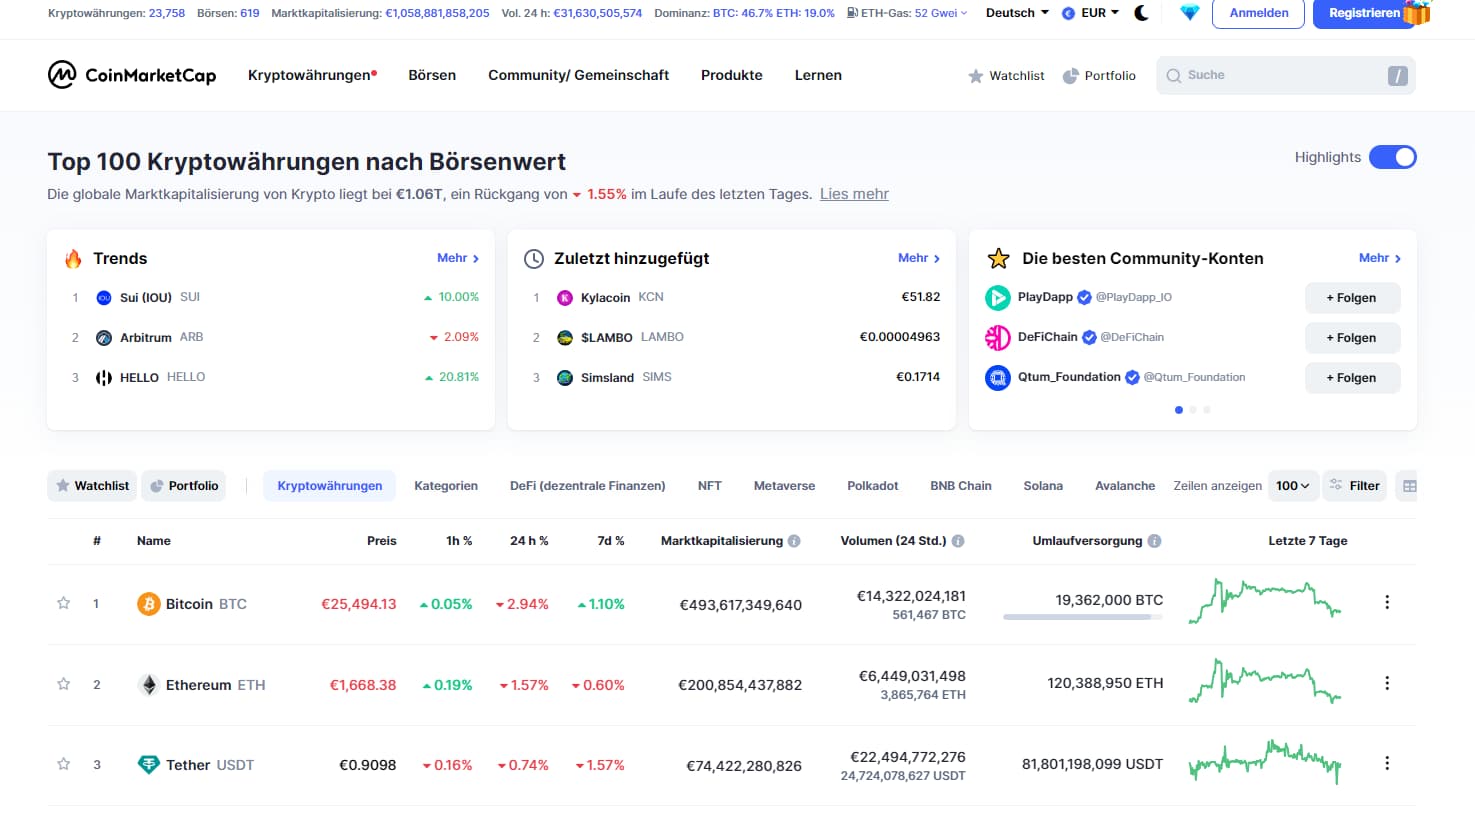The image size is (1475, 817).
Task: Click Volumen (24 Std.) info icon
Action: (x=958, y=541)
